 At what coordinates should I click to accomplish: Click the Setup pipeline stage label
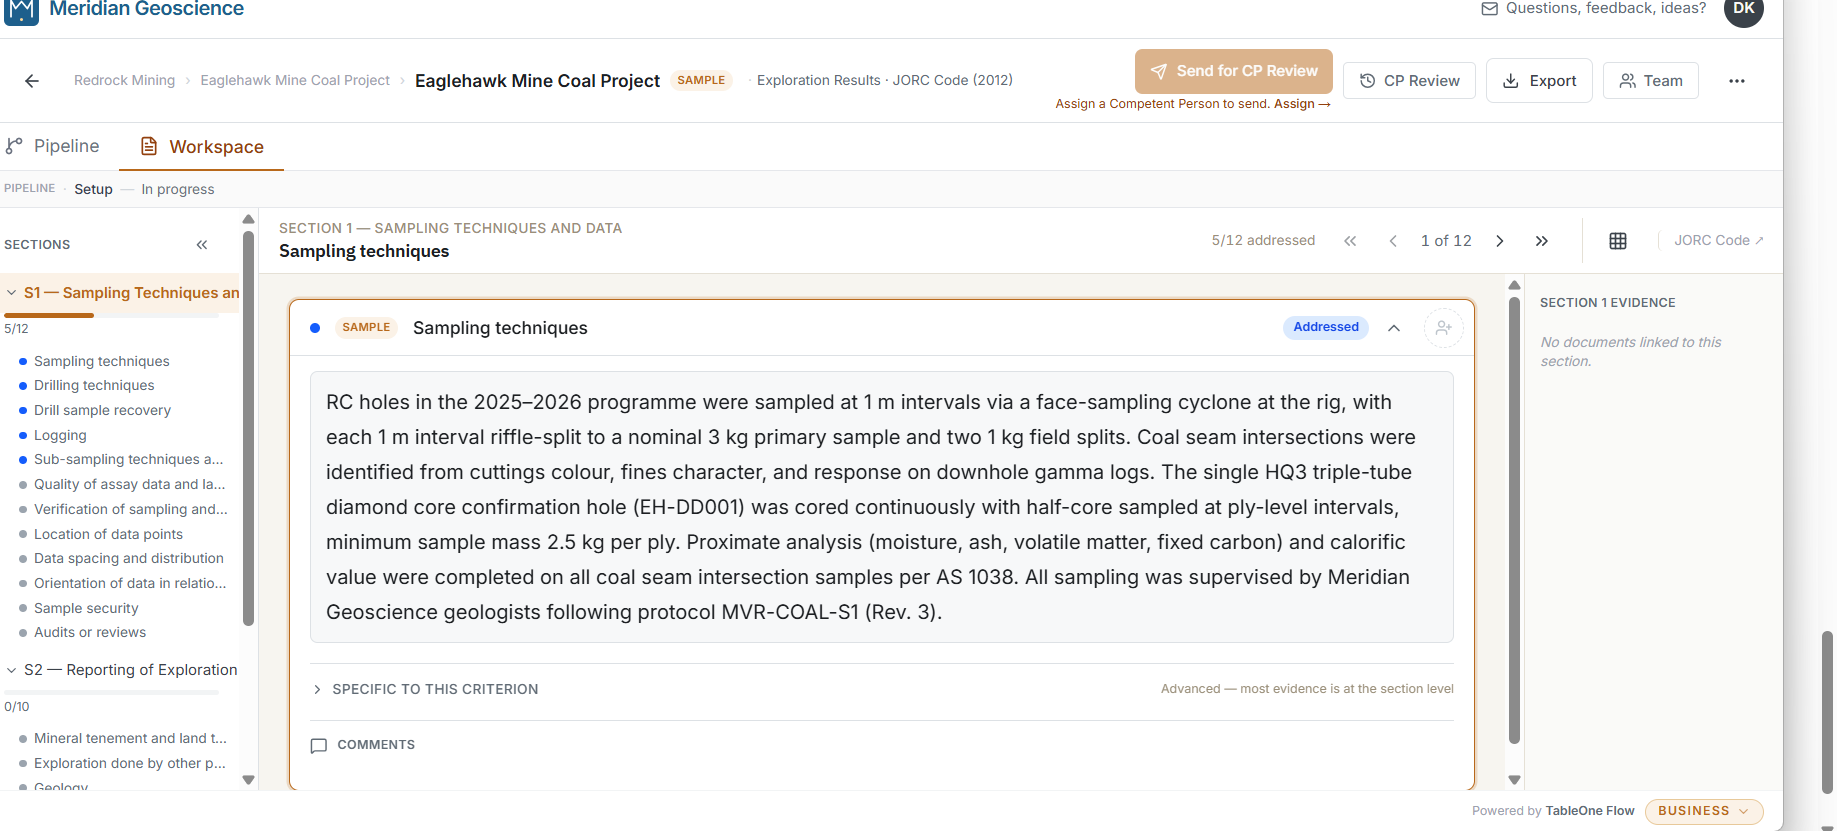coord(93,190)
